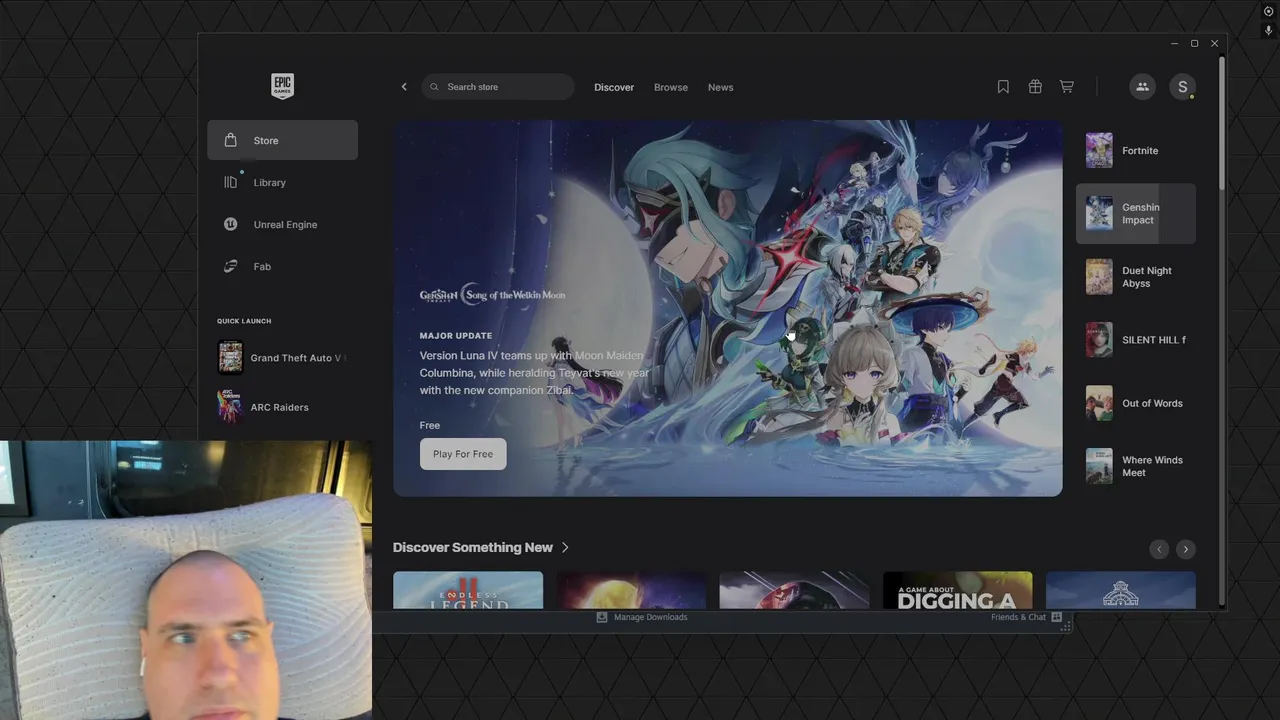Go back with the arrow icon

404,87
